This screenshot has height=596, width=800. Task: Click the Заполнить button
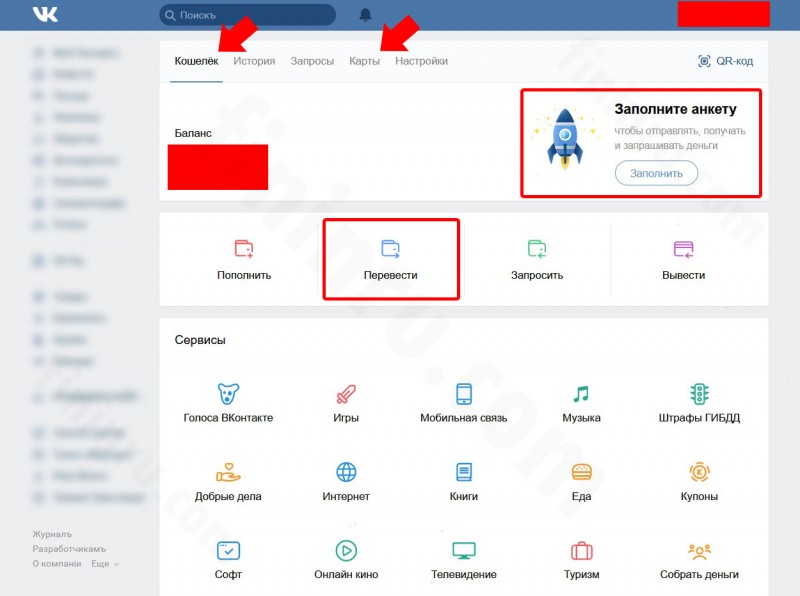[x=656, y=173]
